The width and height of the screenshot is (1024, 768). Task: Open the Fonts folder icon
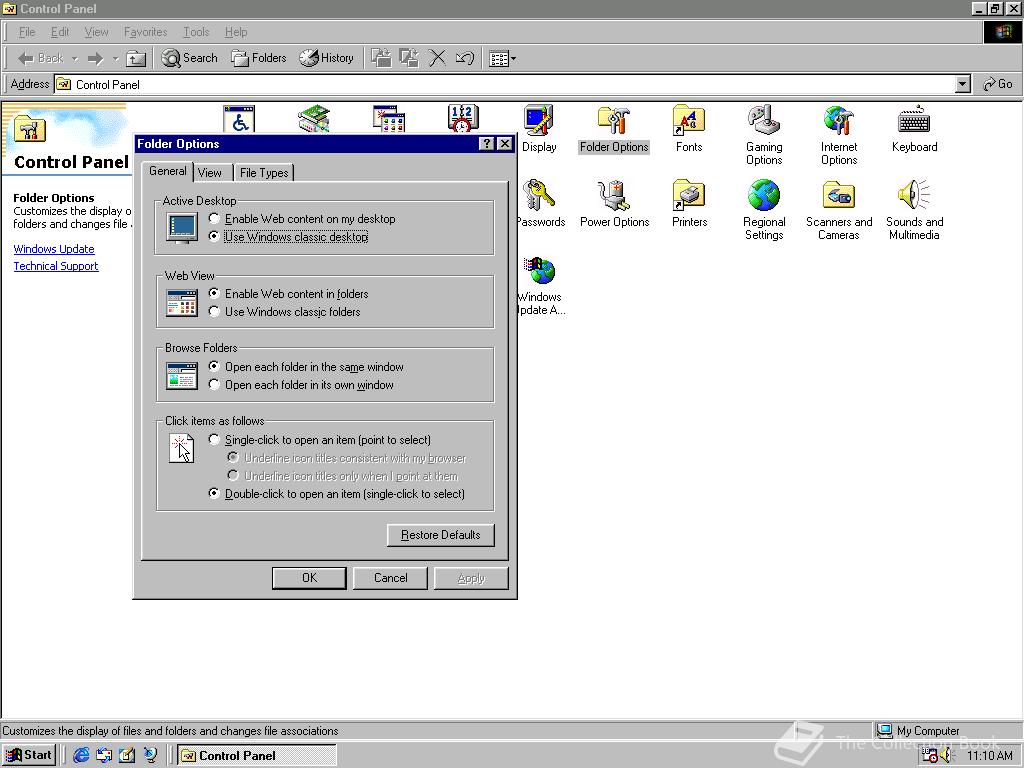point(689,129)
